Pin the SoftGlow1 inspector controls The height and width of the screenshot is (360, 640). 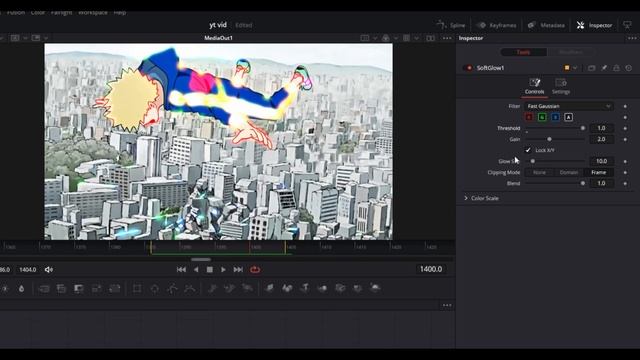(604, 68)
